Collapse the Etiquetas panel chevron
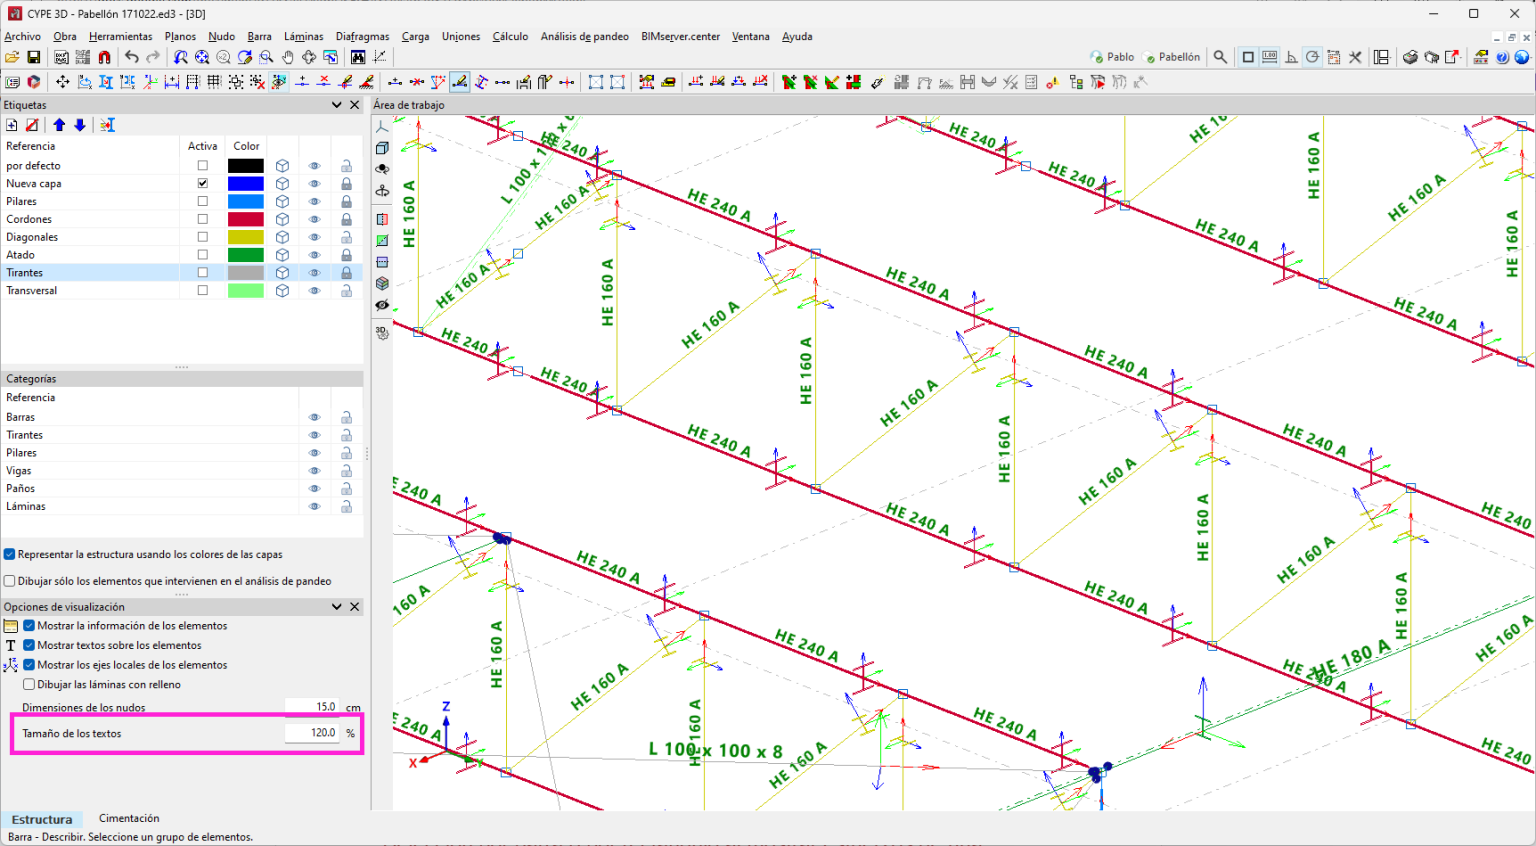The width and height of the screenshot is (1536, 846). (x=337, y=105)
